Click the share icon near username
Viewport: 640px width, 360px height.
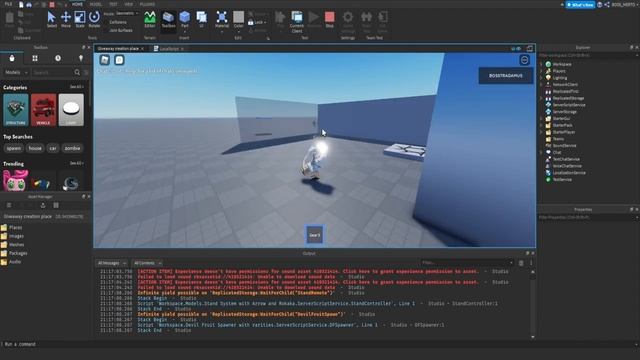607,4
